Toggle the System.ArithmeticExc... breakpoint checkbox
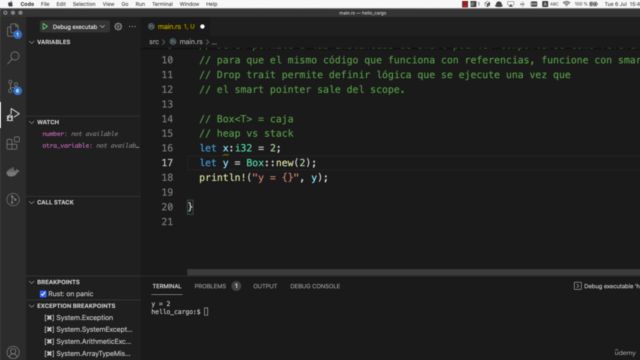The height and width of the screenshot is (360, 640). click(x=49, y=341)
